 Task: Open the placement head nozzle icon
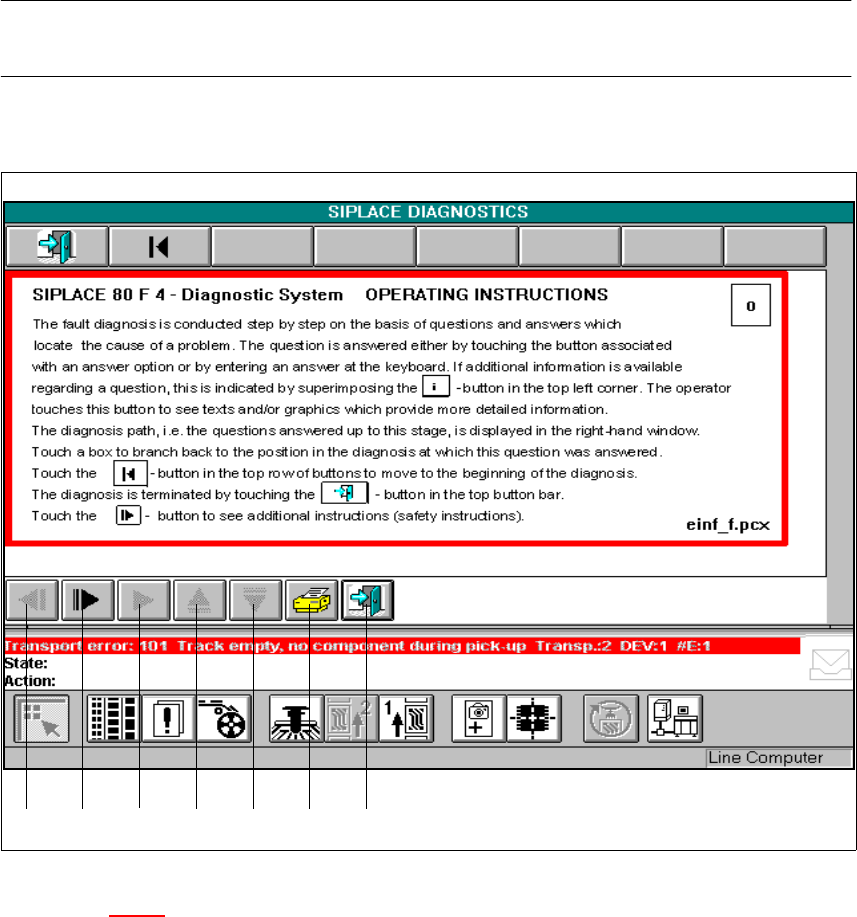click(296, 719)
